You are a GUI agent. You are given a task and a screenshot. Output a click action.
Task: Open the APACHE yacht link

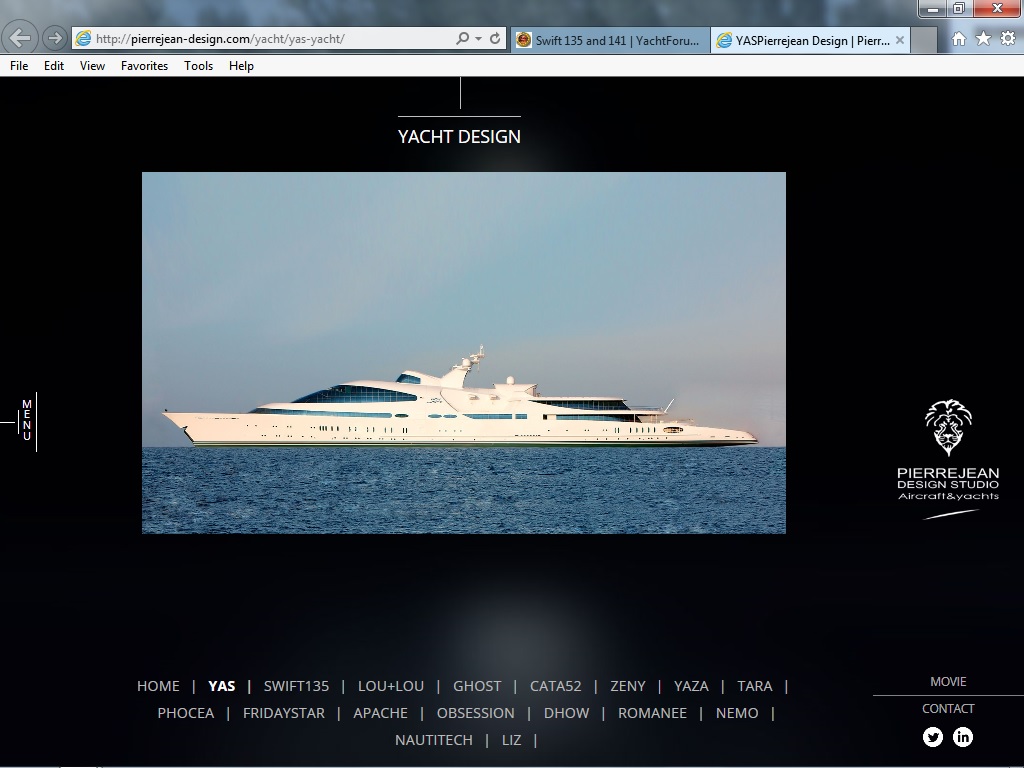coord(381,713)
